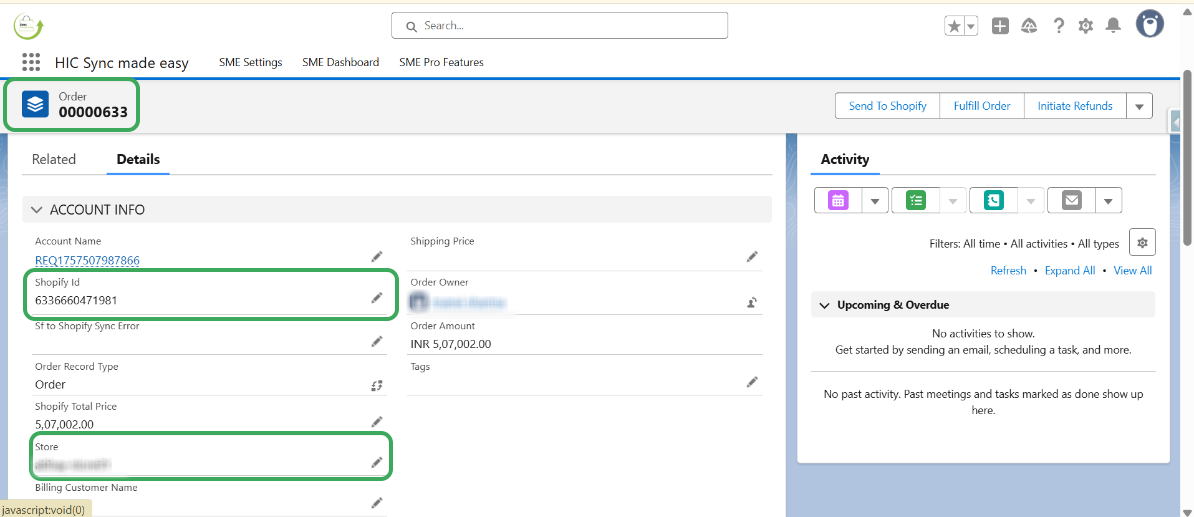Click the New Task icon
Screen dimensions: 1194x517
click(916, 200)
